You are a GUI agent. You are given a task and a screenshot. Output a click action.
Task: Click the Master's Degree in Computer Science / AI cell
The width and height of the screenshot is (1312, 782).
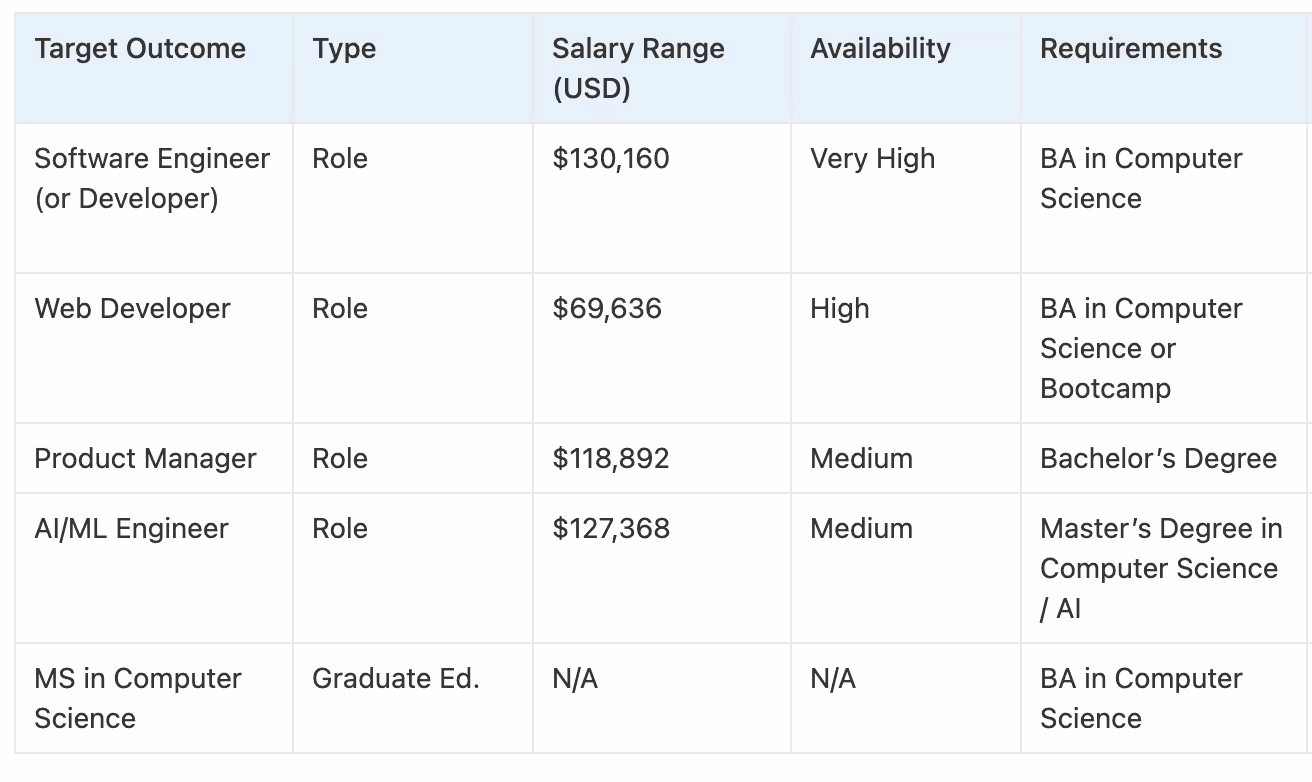[1166, 568]
